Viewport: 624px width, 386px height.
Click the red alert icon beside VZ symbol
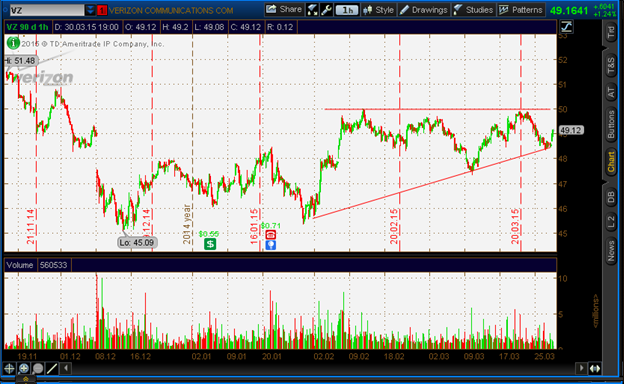coord(102,10)
